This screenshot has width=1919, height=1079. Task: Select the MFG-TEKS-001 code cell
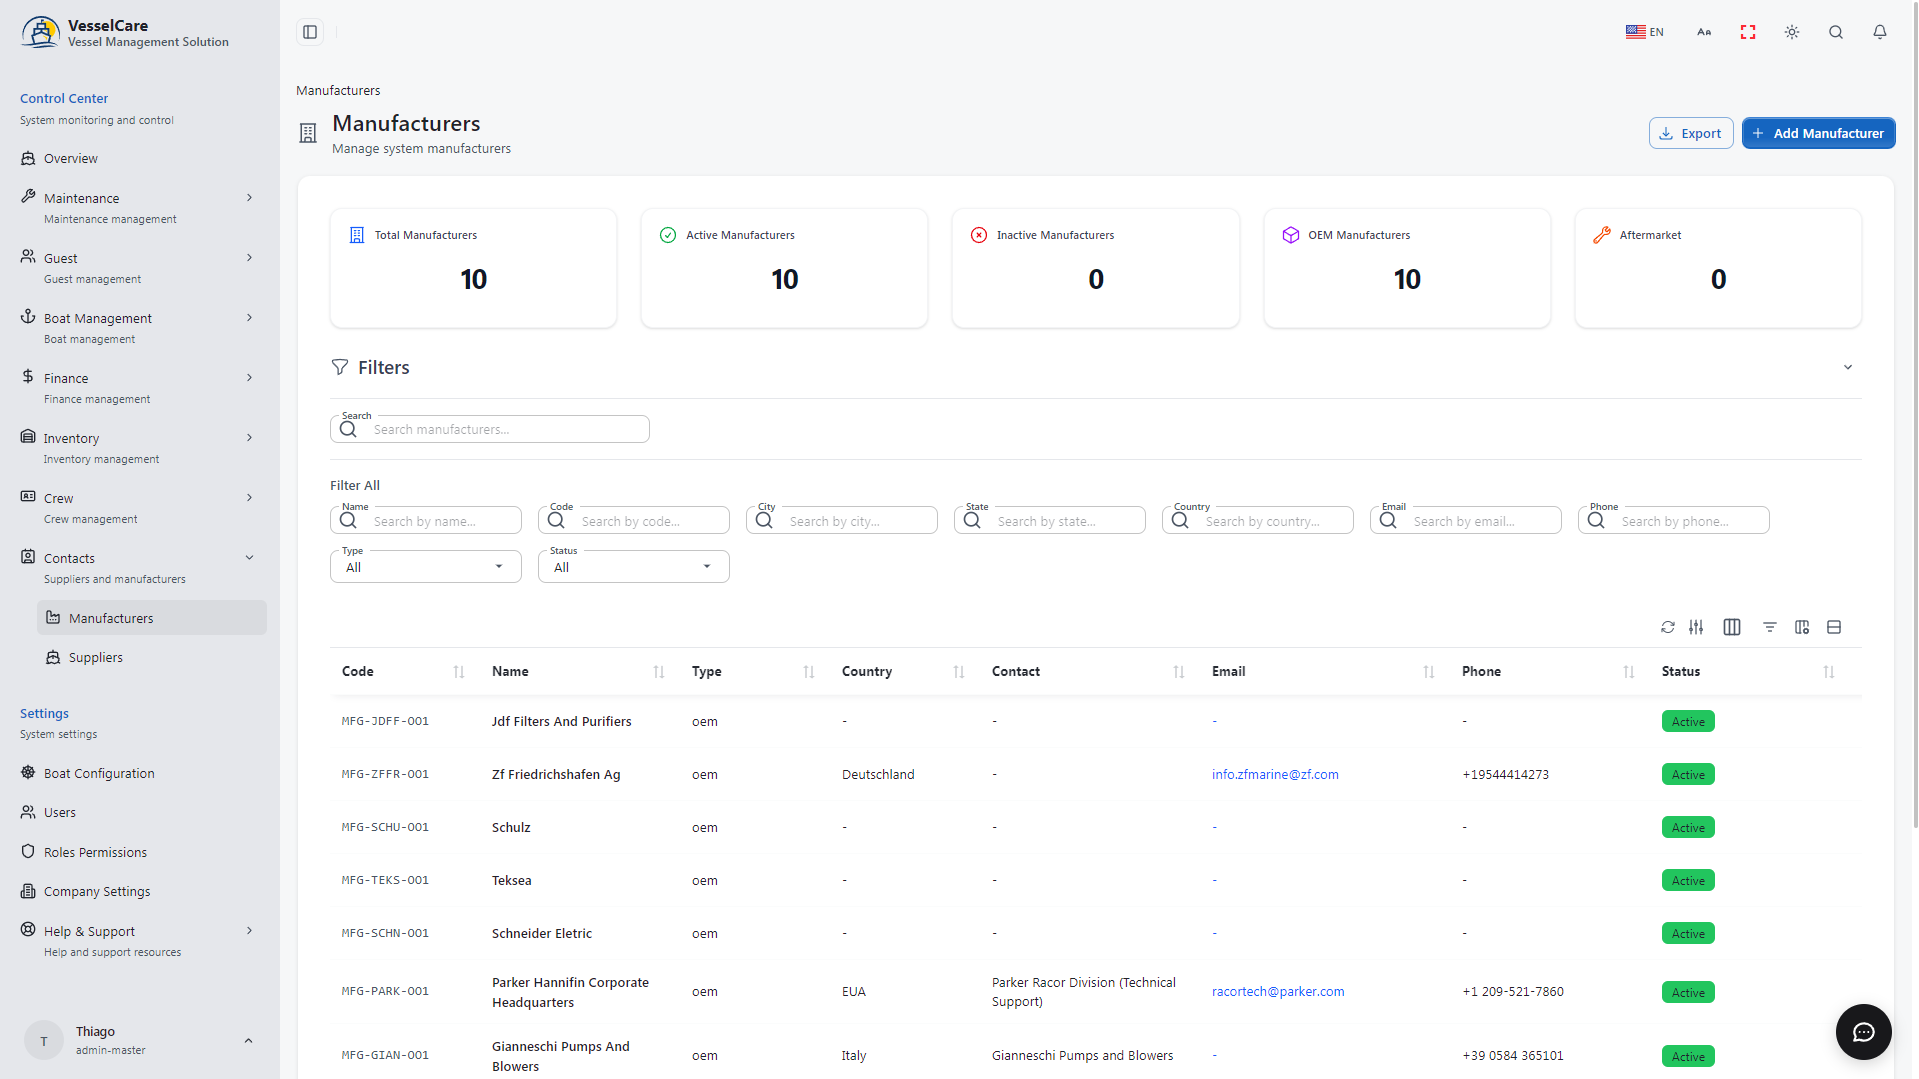click(385, 880)
